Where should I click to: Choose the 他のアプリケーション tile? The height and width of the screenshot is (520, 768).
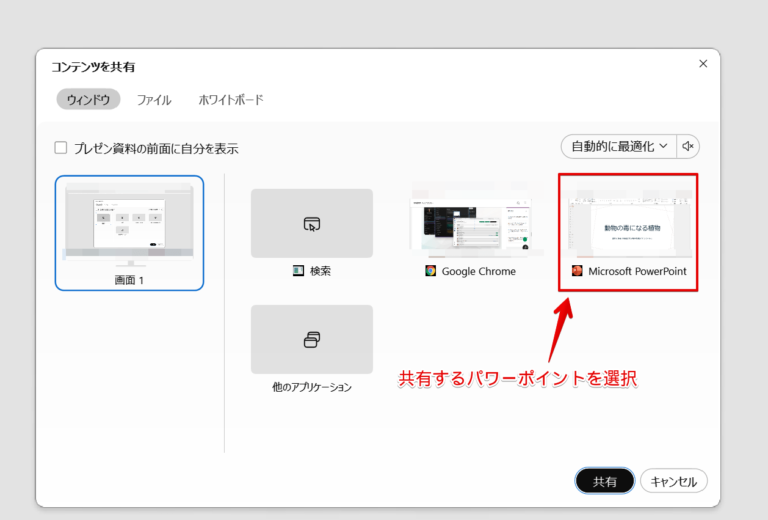point(312,349)
